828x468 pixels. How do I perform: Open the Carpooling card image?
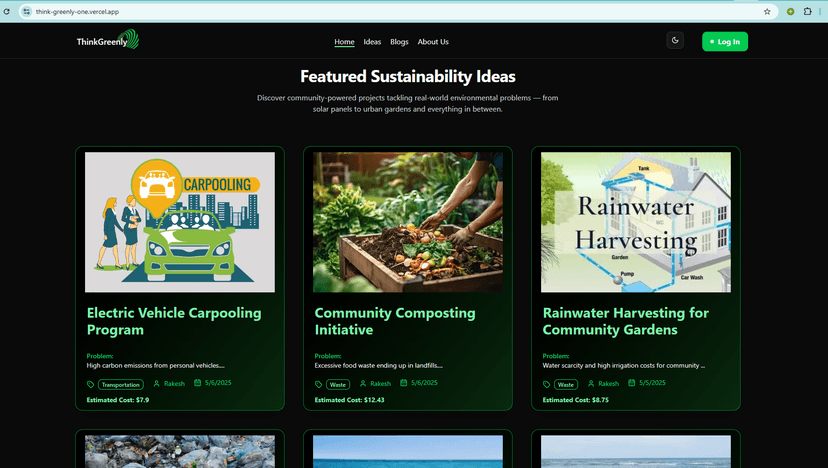tap(180, 222)
